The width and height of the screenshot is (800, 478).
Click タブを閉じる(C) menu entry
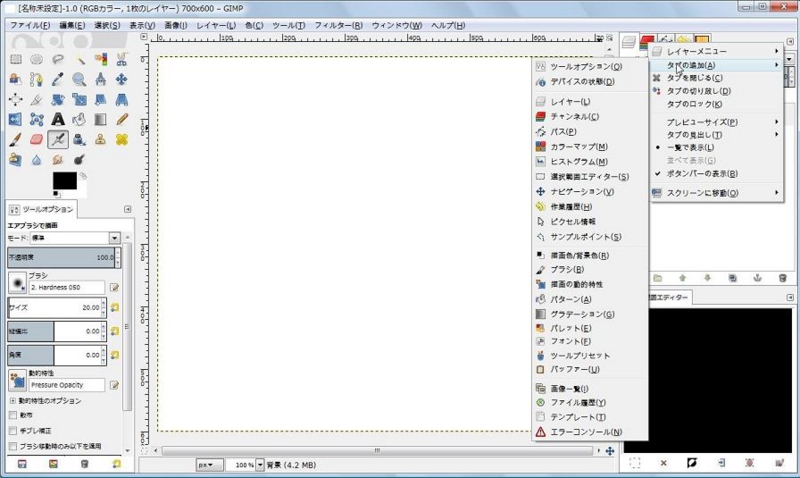716,78
